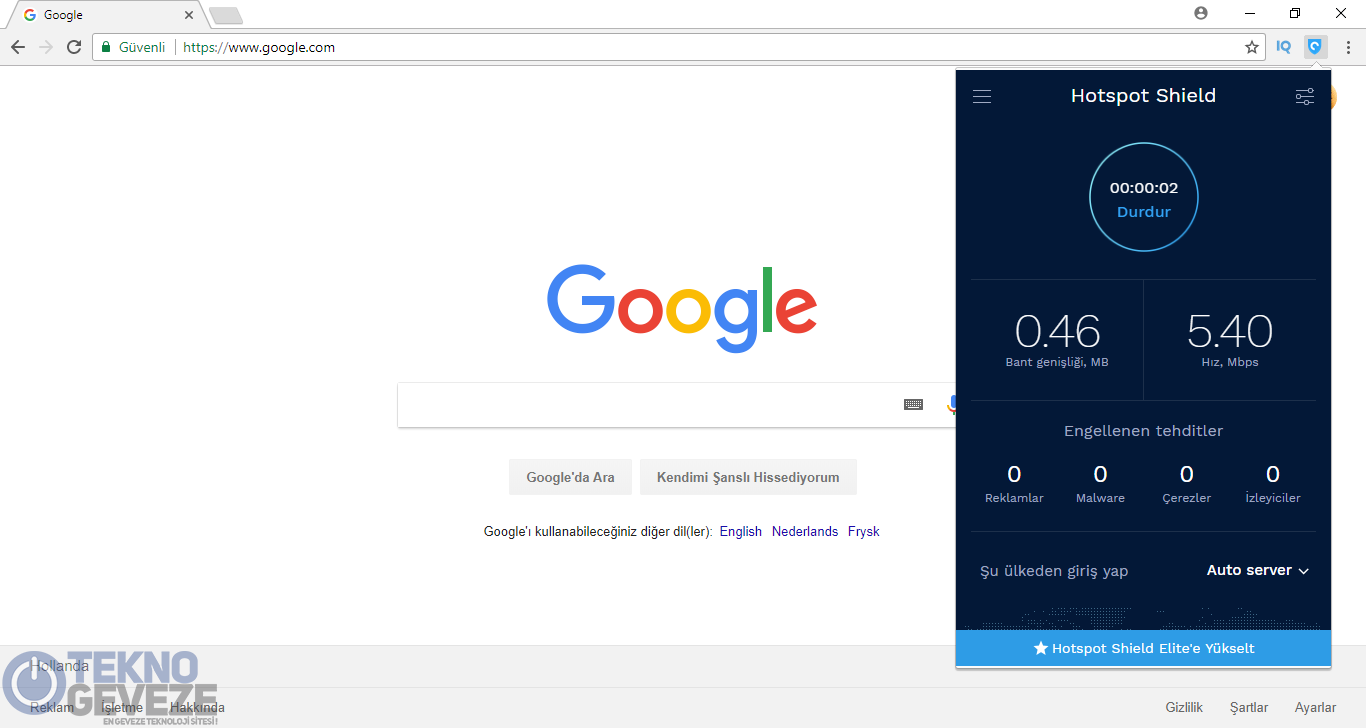
Task: Open the İşletme footer link
Action: click(x=122, y=707)
